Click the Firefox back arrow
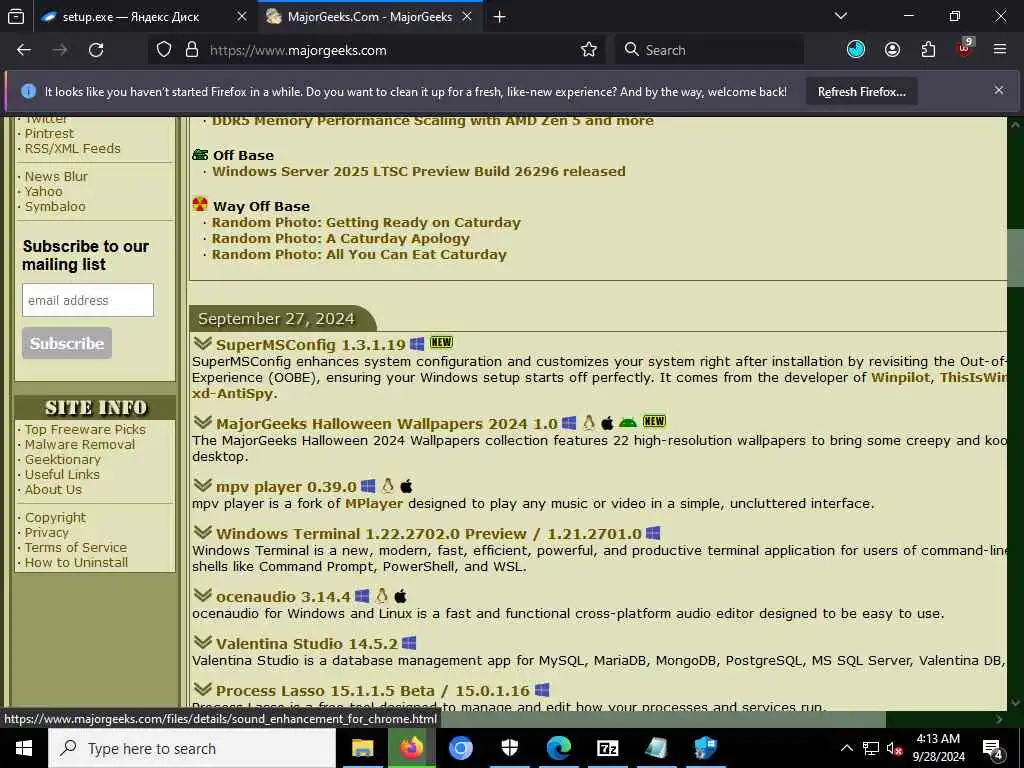Screen dimensions: 1024x768 (24, 50)
